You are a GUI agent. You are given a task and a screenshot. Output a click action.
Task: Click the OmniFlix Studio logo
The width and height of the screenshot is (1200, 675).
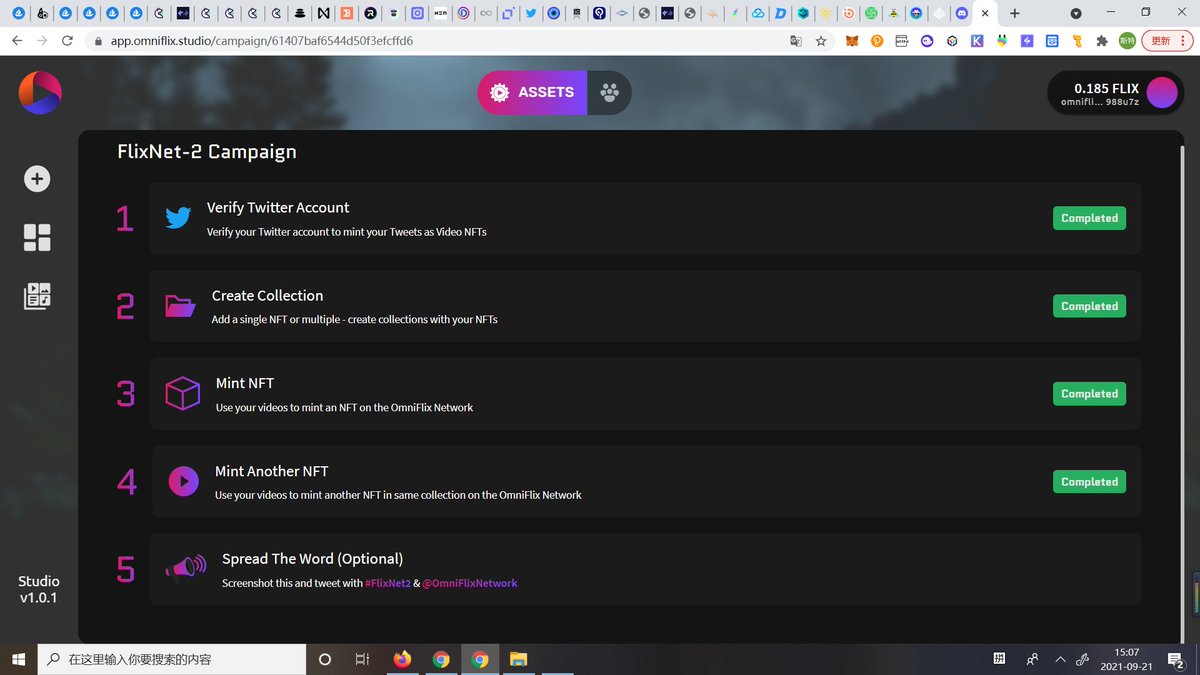point(38,90)
